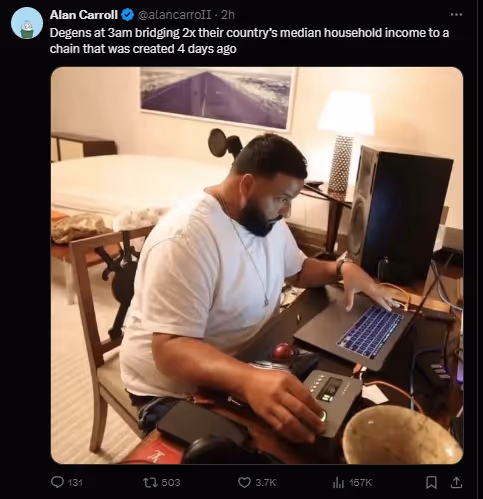This screenshot has height=499, width=483.
Task: Click the tweet text about Degens
Action: [249, 41]
